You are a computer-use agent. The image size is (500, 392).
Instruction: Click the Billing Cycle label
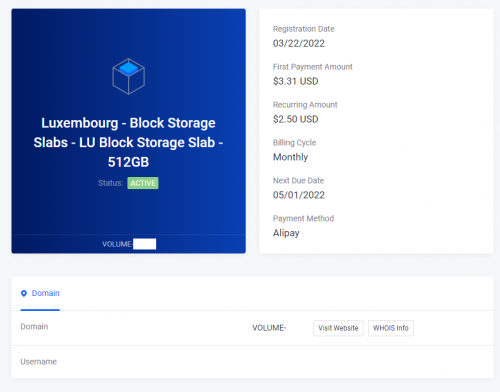pos(294,143)
